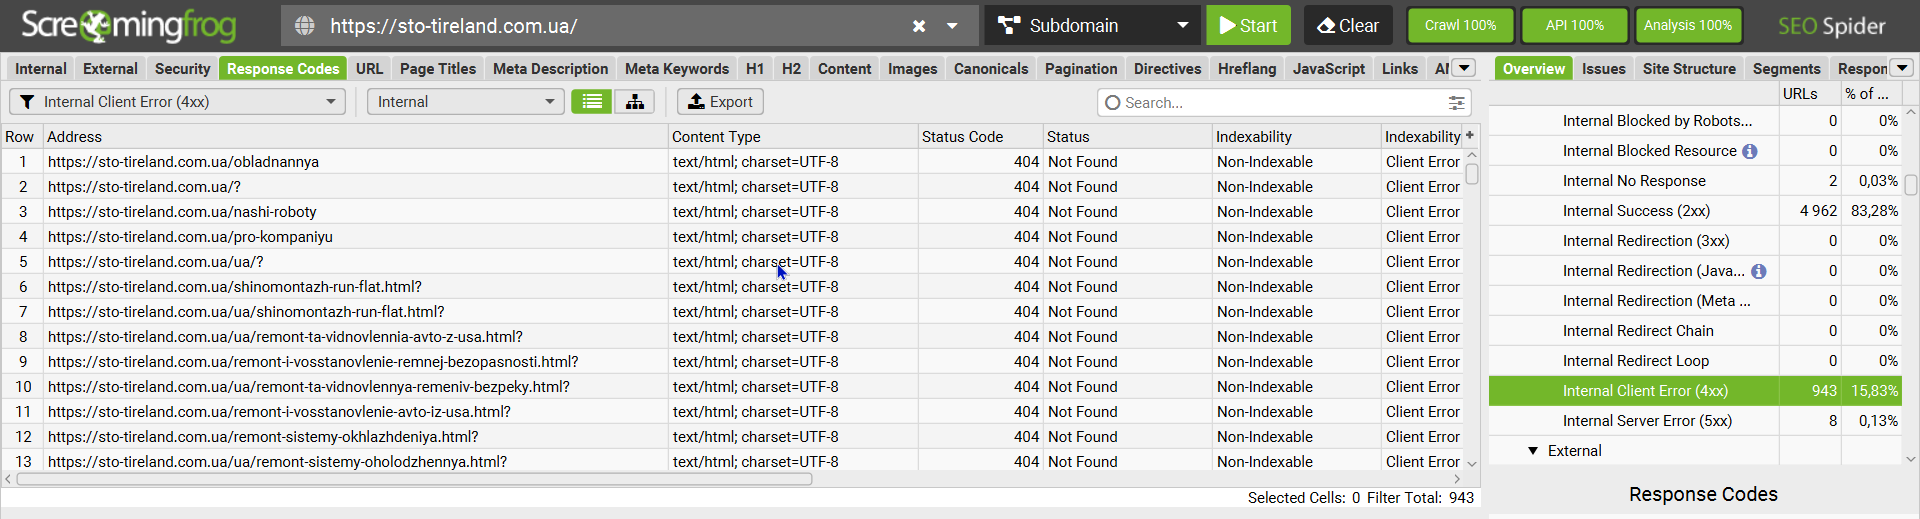Select Internal Server Error (5xx) row
Viewport: 1920px width, 519px height.
pyautogui.click(x=1647, y=421)
